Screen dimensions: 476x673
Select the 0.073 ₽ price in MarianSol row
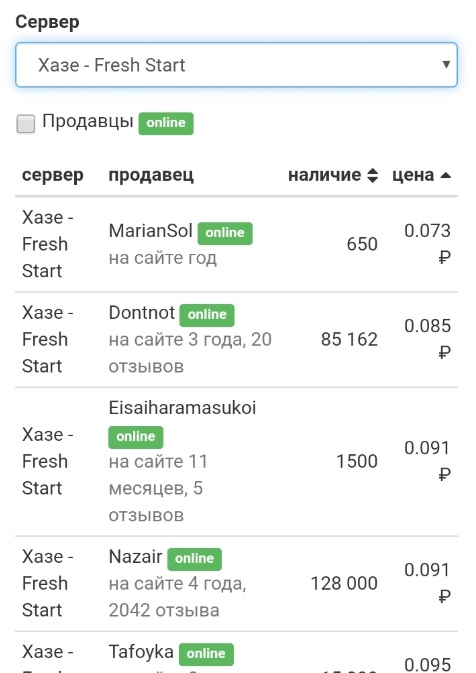click(x=427, y=244)
